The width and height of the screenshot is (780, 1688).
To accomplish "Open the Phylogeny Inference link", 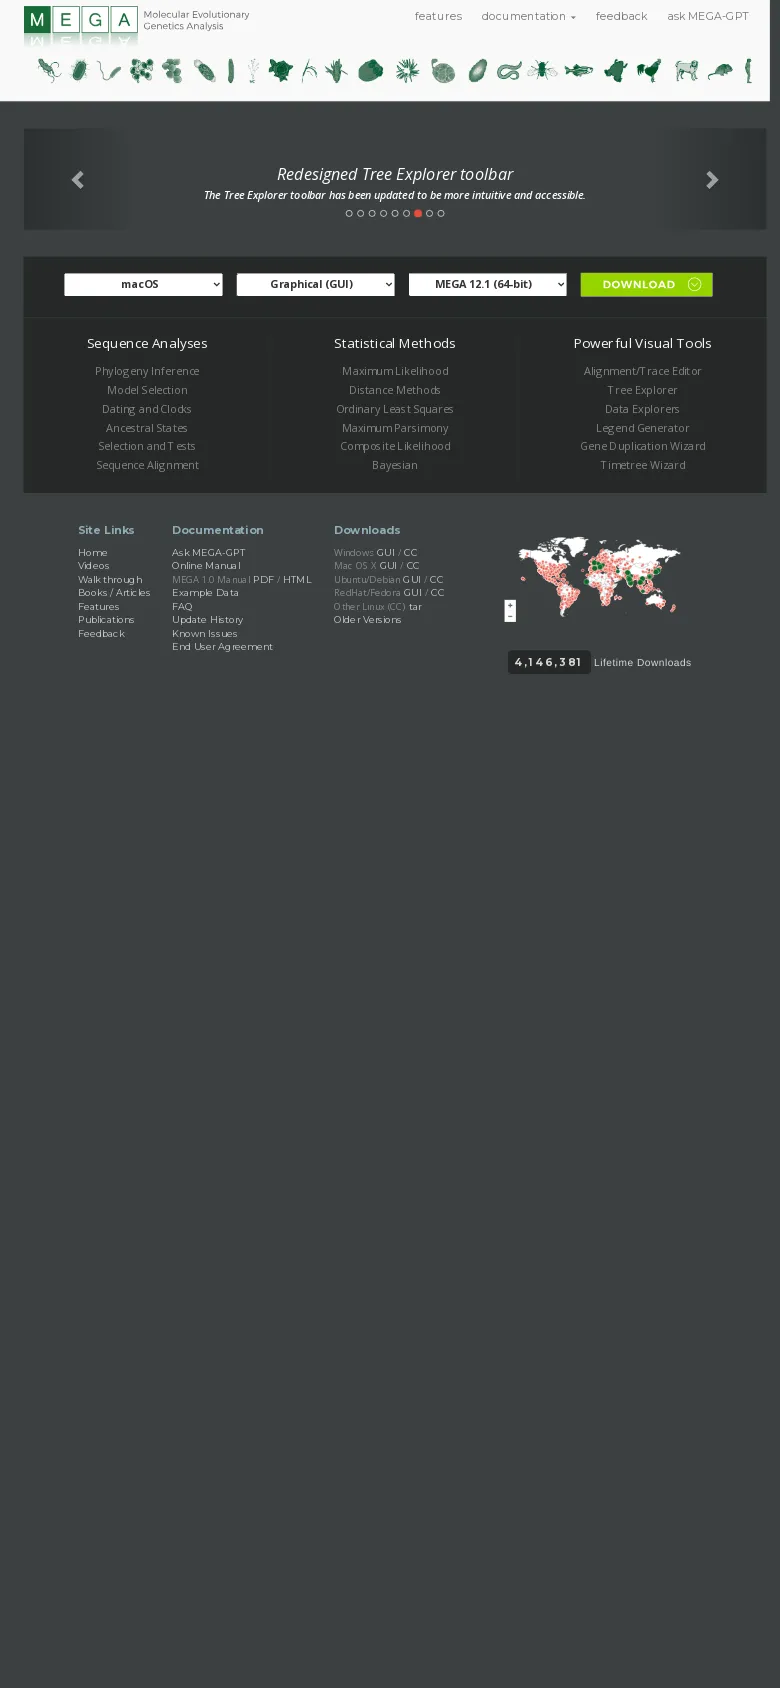I will click(x=147, y=371).
